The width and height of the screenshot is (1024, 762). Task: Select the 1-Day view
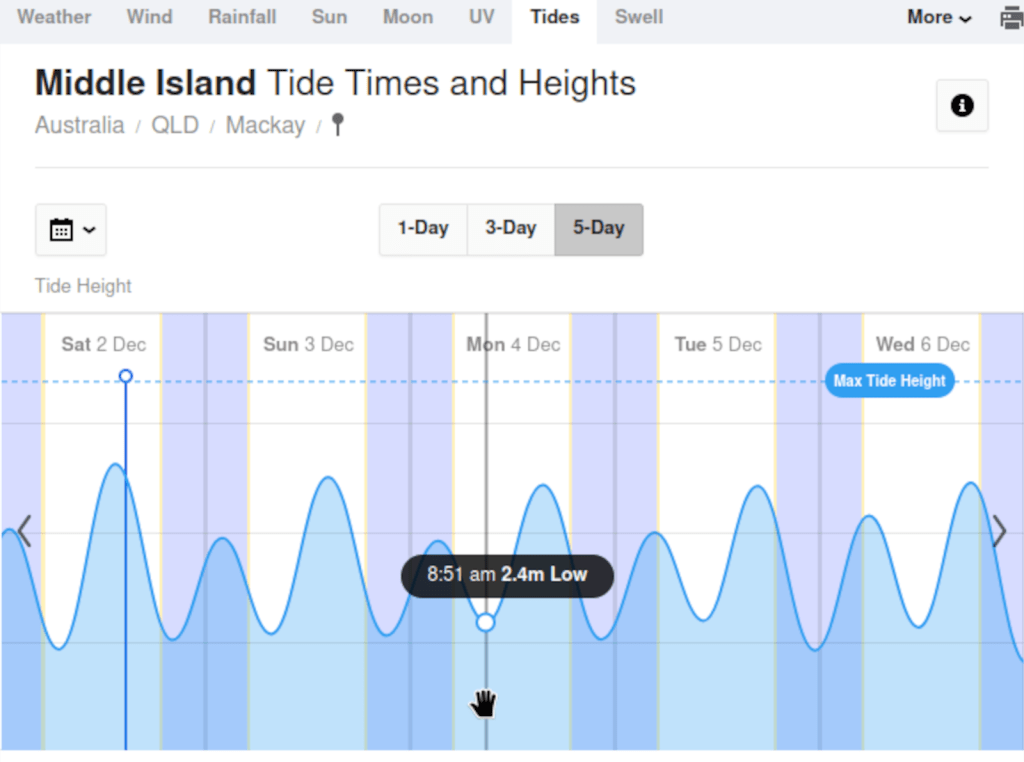[423, 229]
